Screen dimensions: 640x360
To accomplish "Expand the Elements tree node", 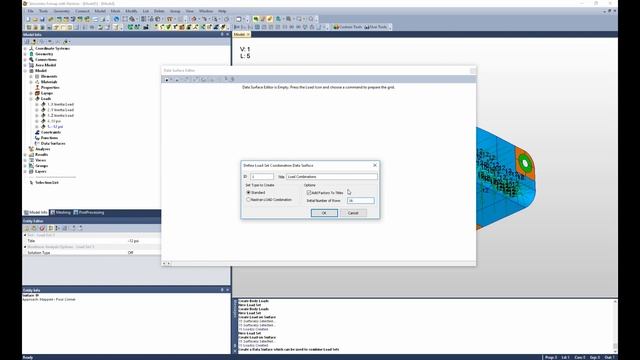I will [31, 76].
